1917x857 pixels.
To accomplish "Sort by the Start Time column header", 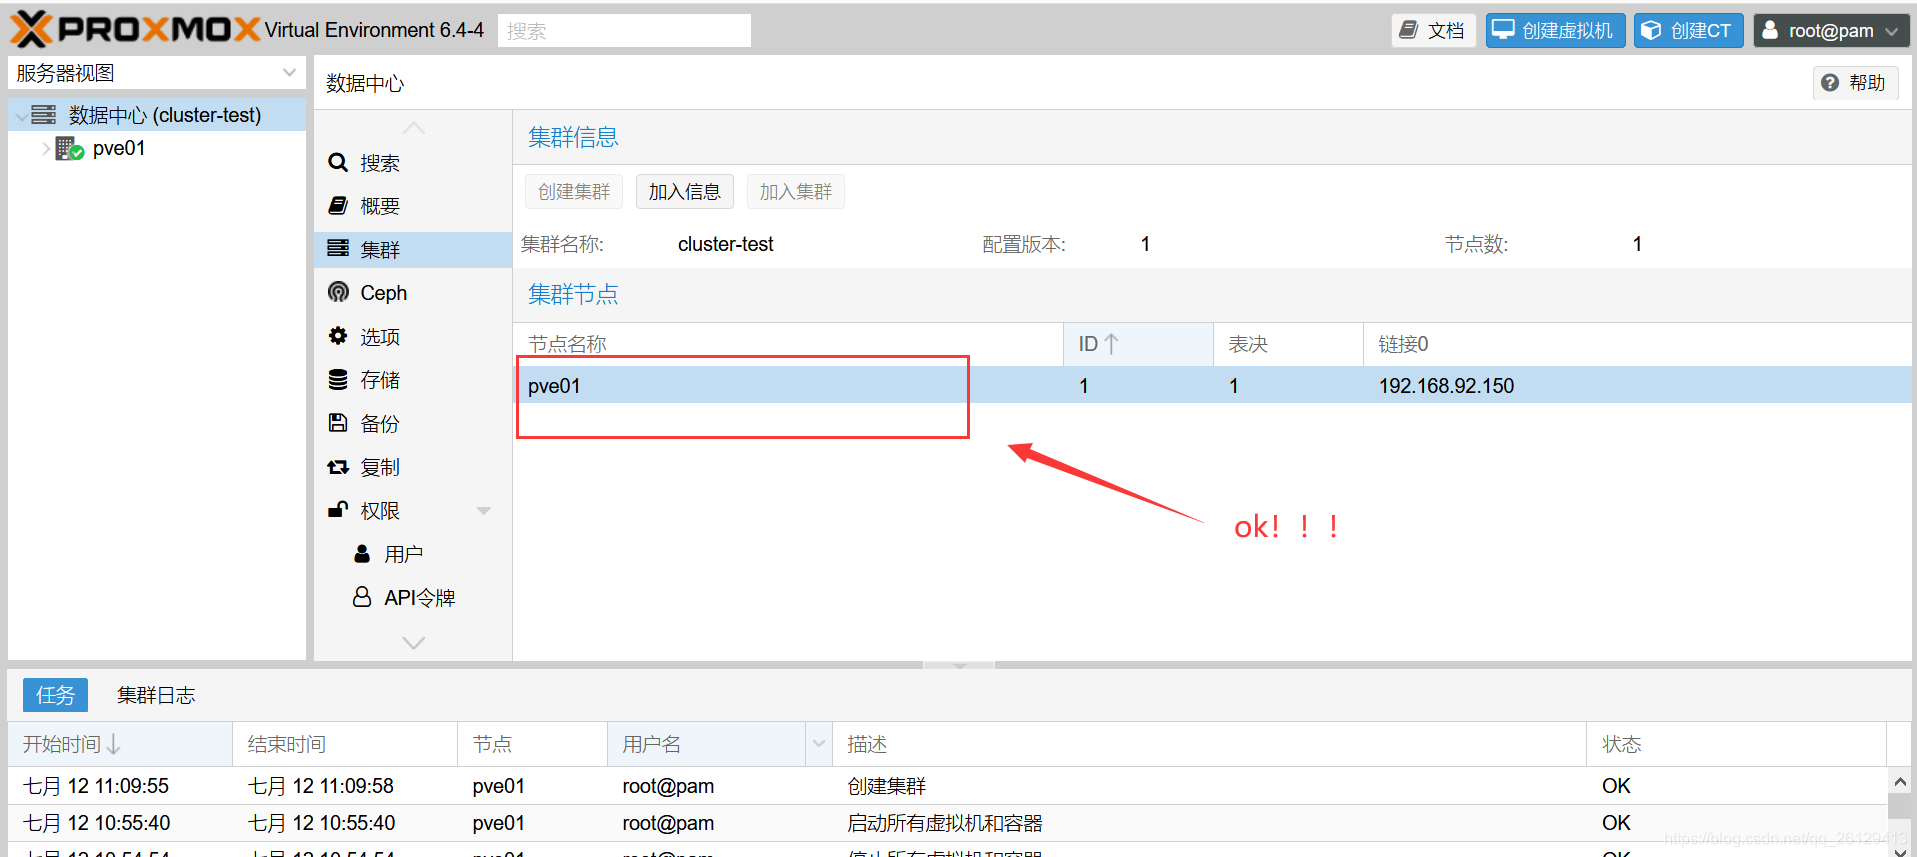I will click(120, 744).
